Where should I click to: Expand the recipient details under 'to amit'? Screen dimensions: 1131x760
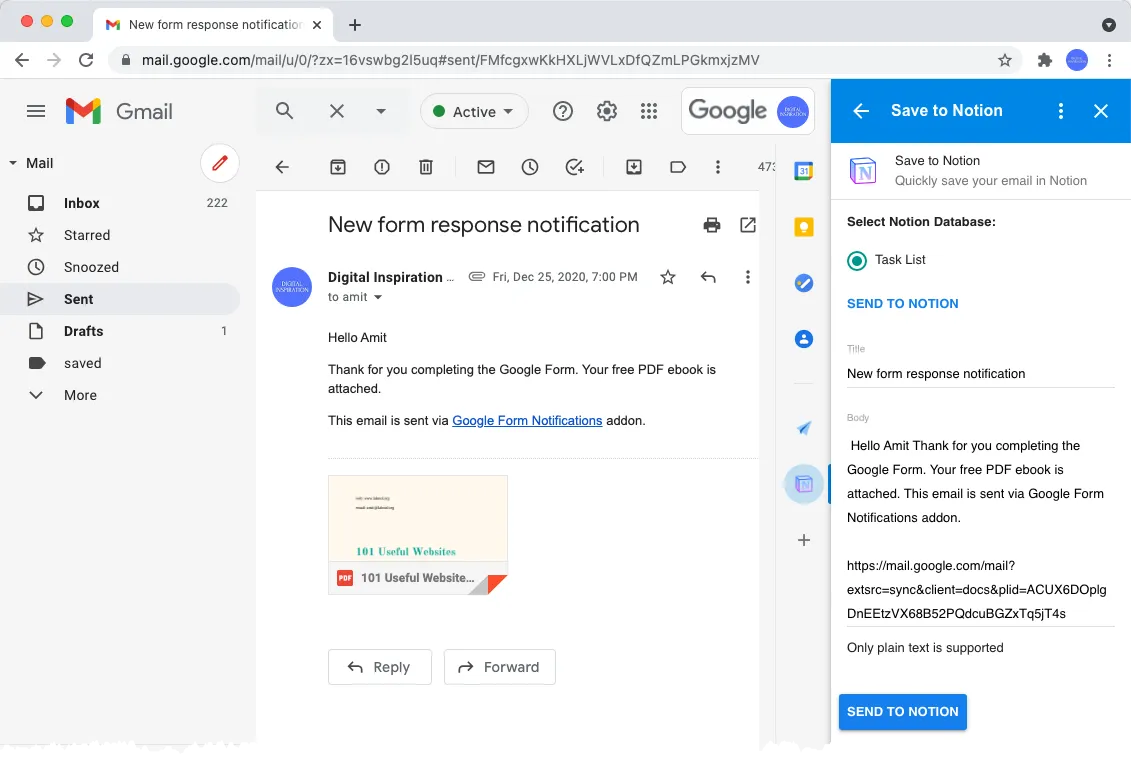[380, 297]
